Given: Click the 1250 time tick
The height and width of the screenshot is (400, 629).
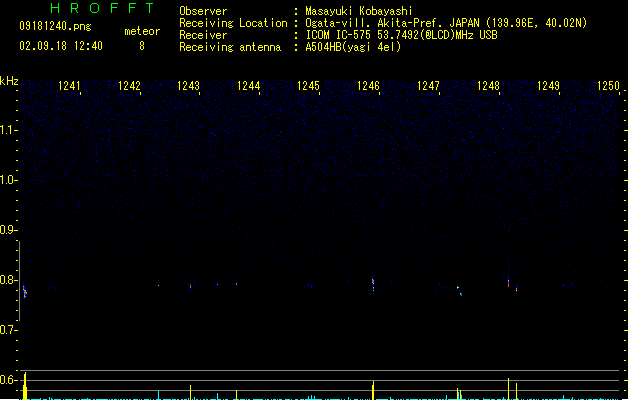Looking at the screenshot, I should point(608,86).
